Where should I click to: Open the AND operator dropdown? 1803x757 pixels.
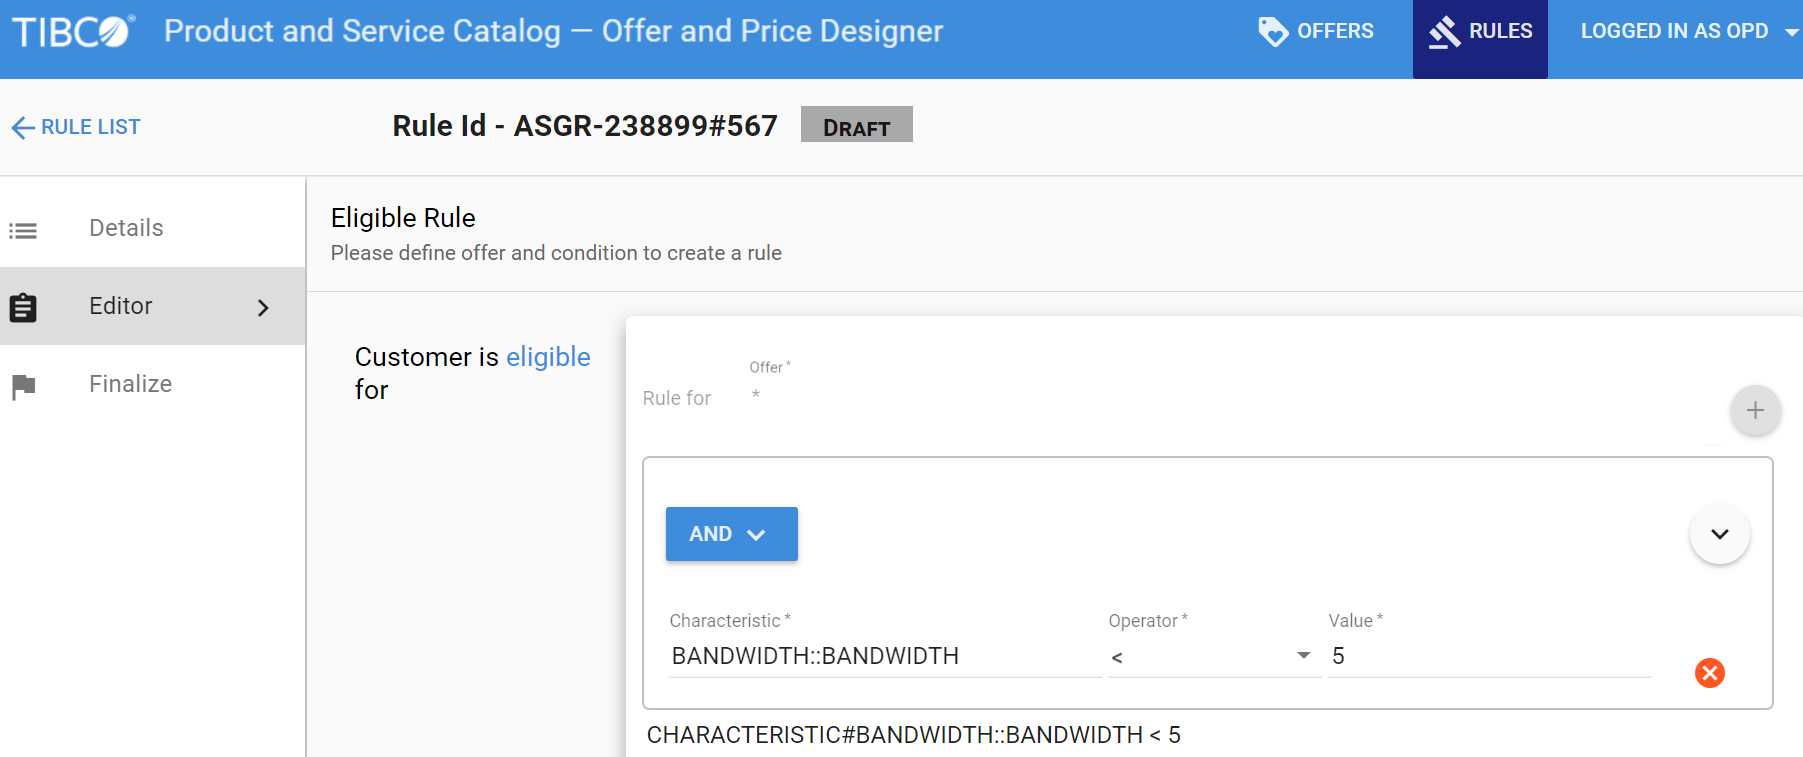click(x=731, y=534)
